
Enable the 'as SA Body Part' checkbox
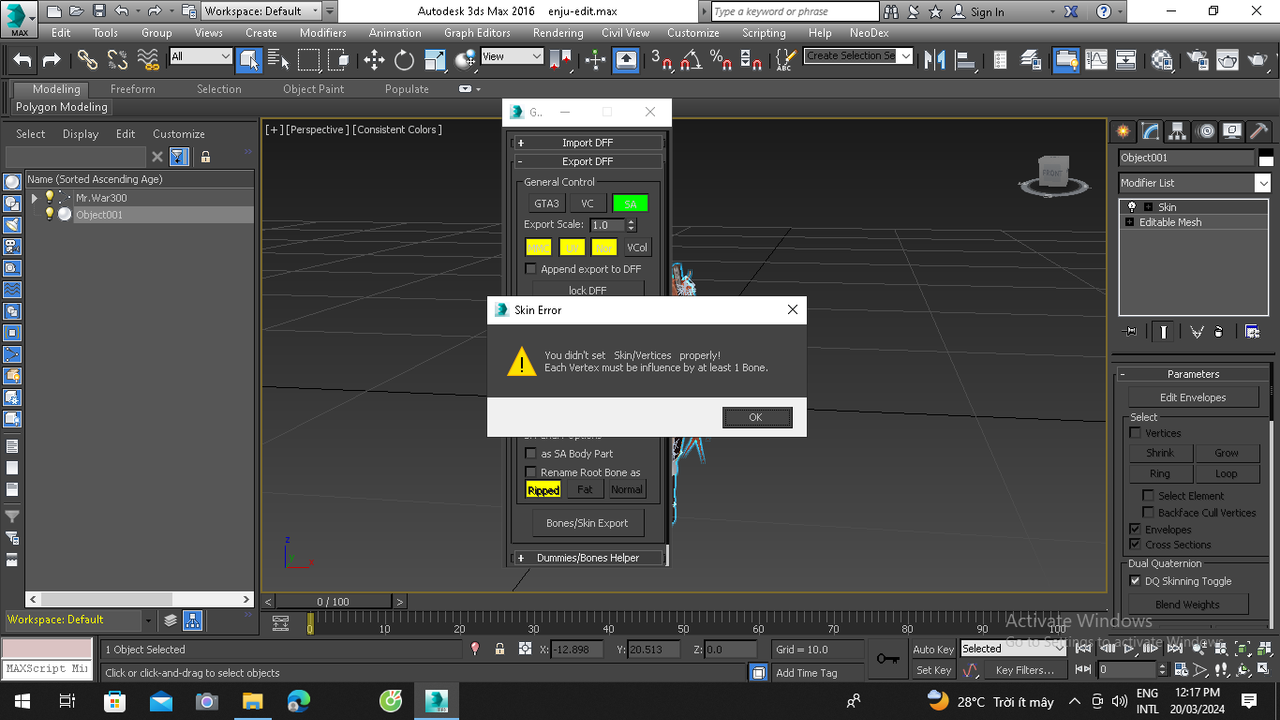pyautogui.click(x=531, y=453)
